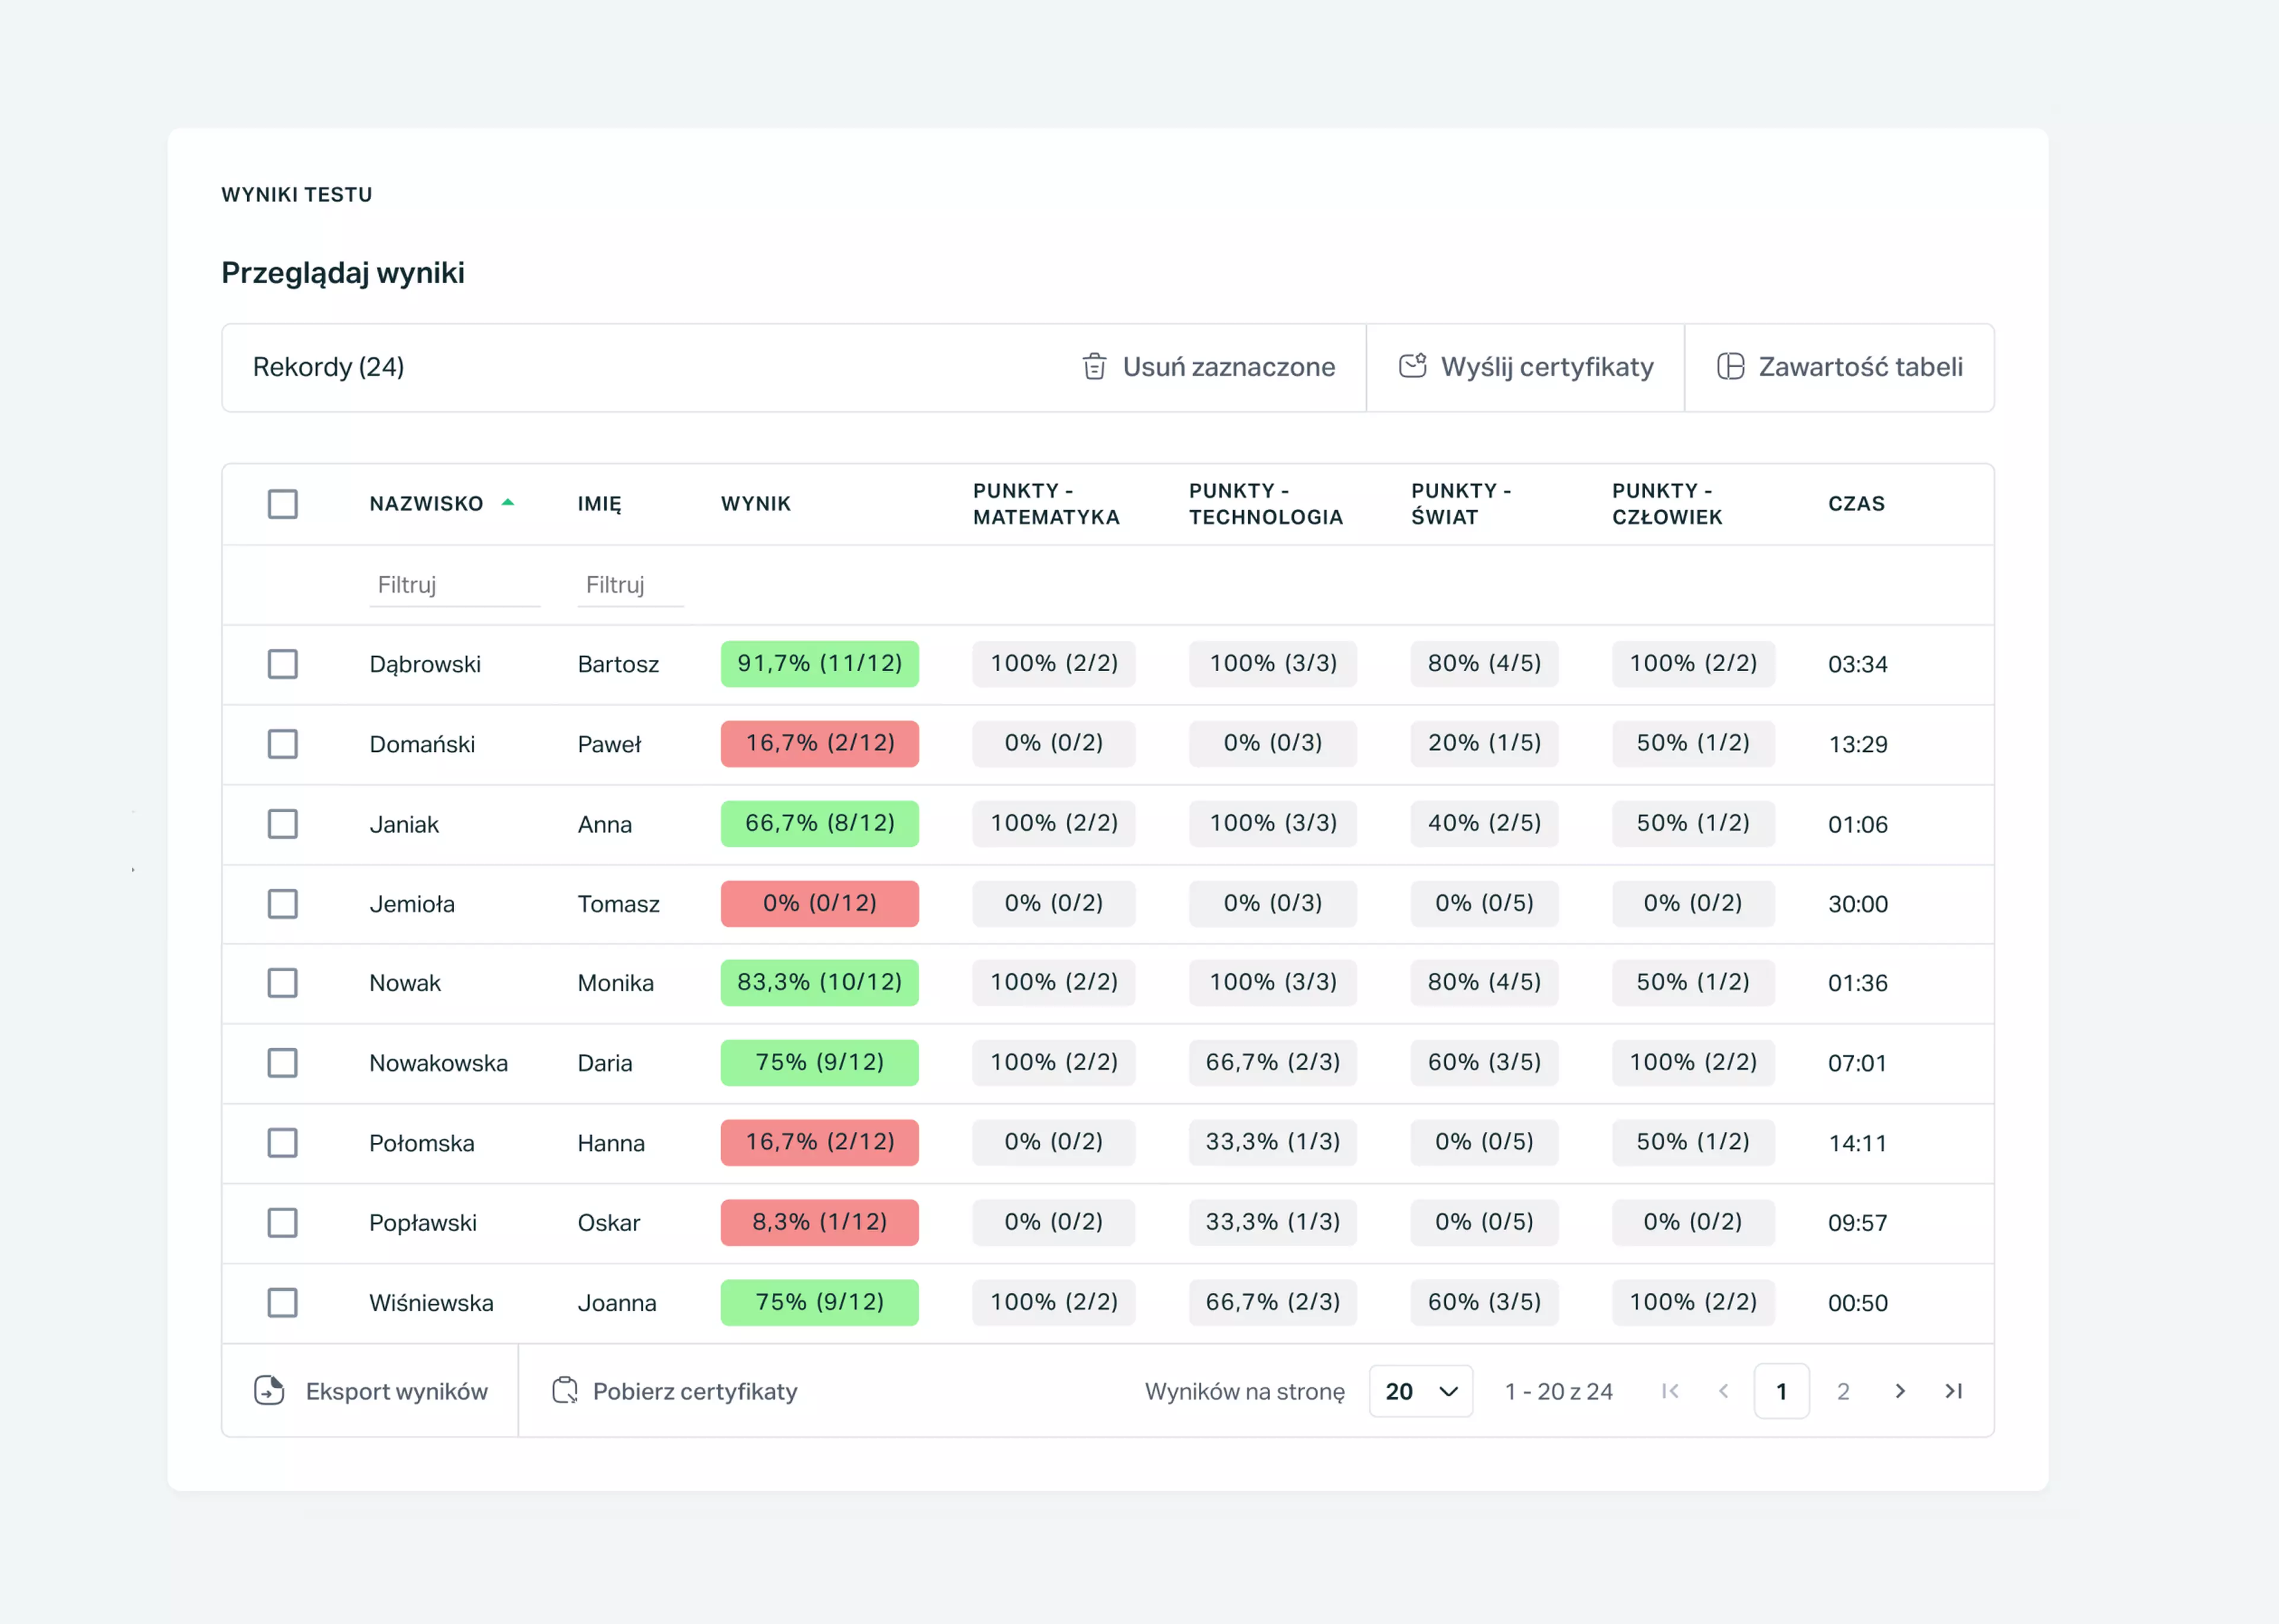
Task: Click the time value 13:29
Action: 1858,744
